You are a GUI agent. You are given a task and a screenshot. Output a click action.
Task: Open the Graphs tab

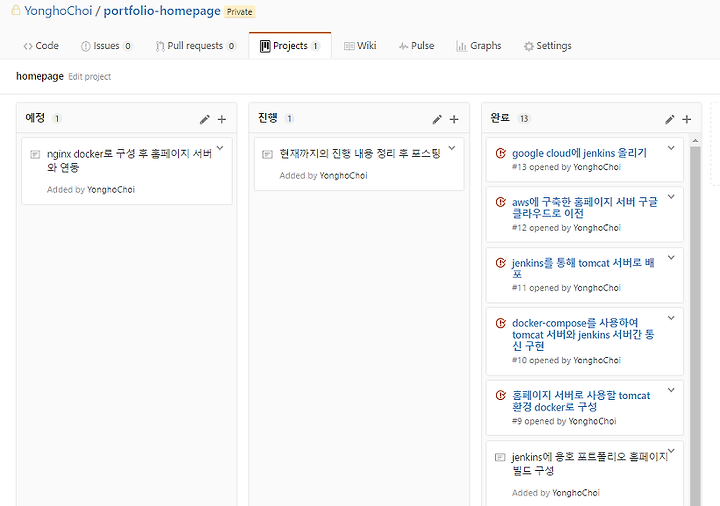tap(479, 46)
